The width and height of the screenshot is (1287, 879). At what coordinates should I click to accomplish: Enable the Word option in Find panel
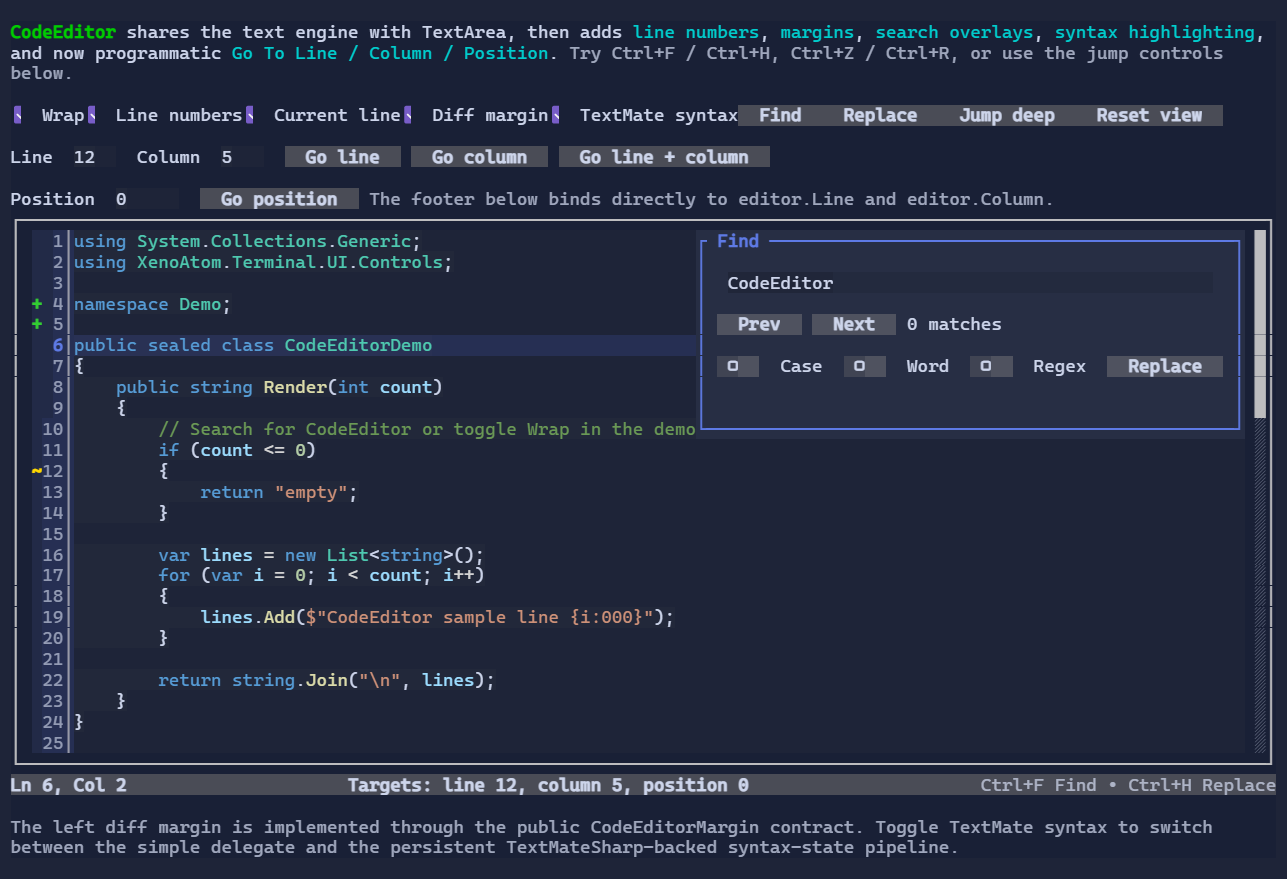tap(864, 367)
